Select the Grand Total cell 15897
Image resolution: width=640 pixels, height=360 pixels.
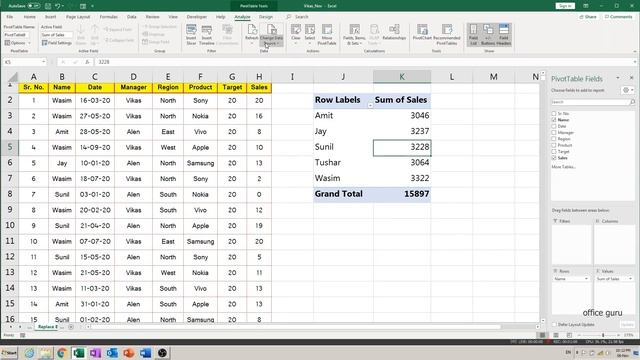tap(402, 194)
